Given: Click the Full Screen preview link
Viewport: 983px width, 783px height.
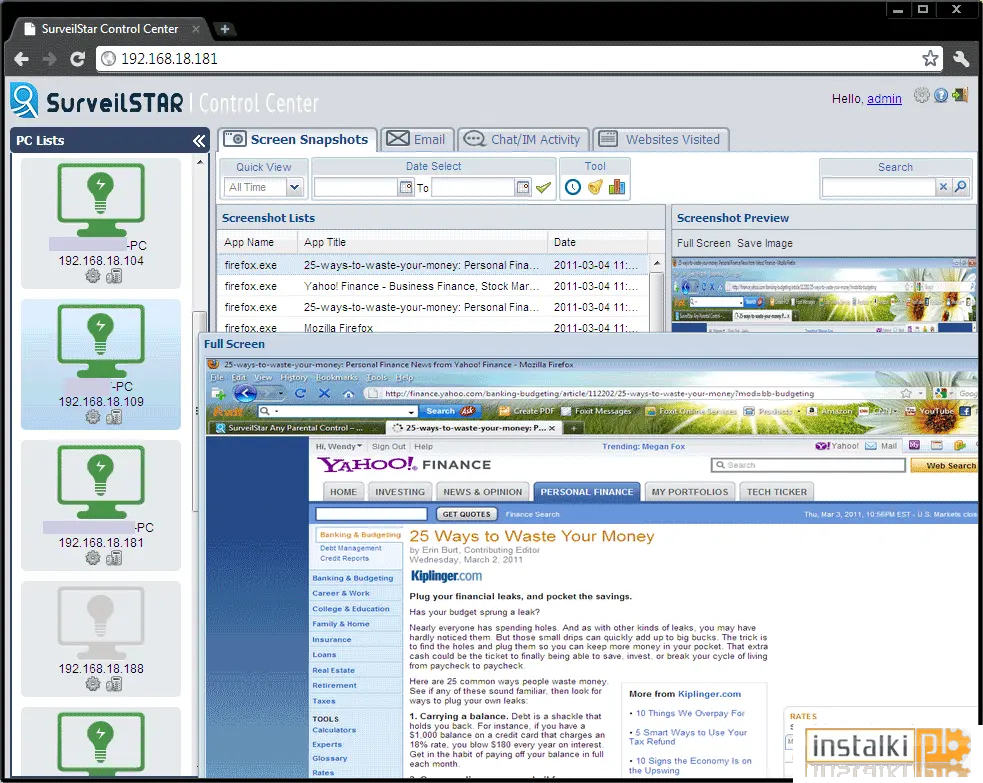Looking at the screenshot, I should [703, 243].
